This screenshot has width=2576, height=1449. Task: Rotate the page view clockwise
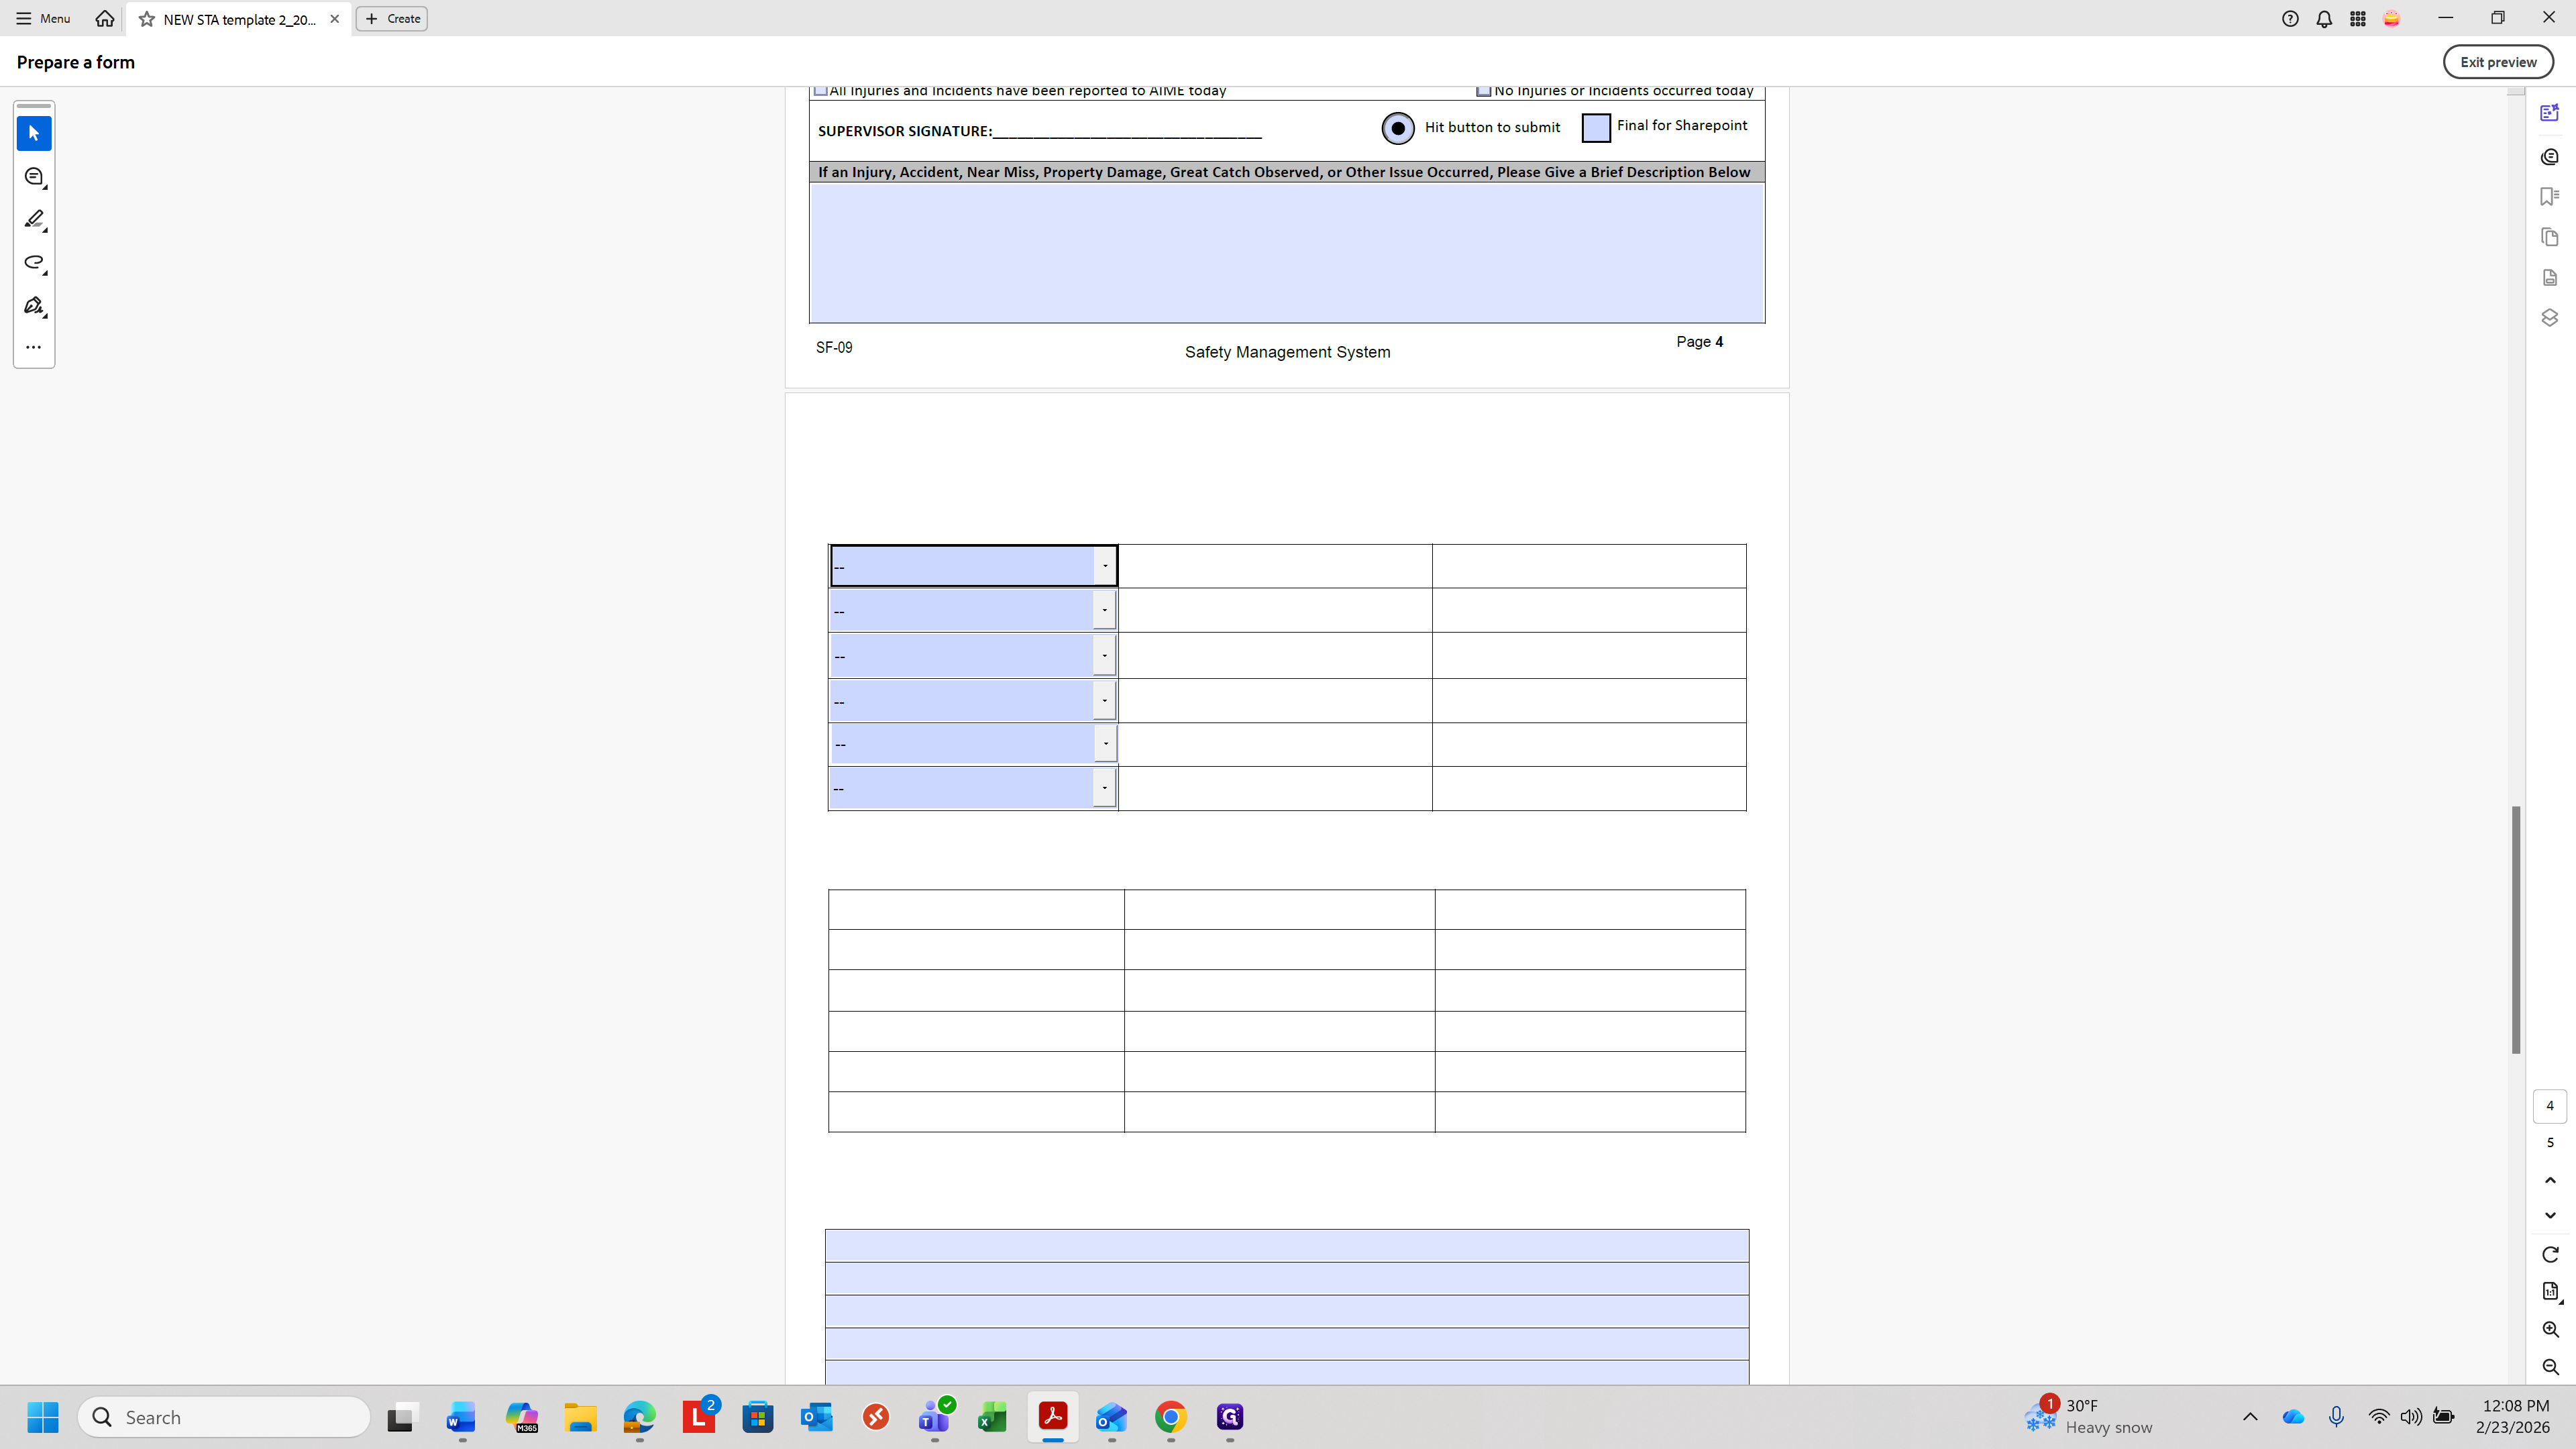coord(2550,1254)
